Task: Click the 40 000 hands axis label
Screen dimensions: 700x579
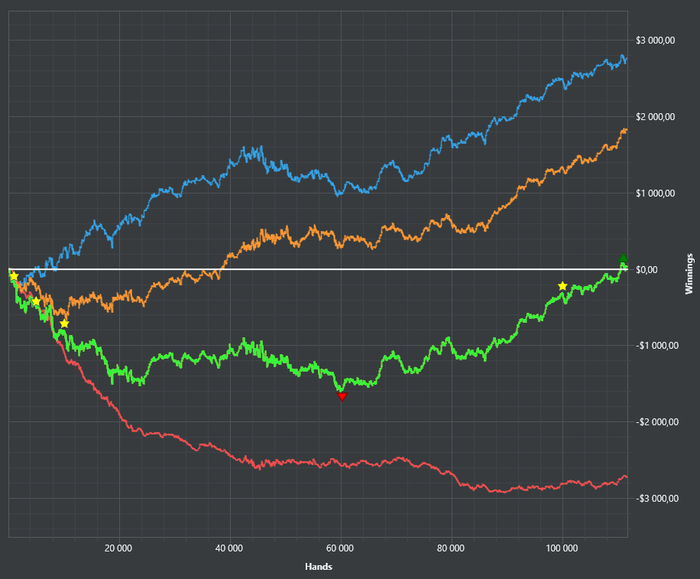Action: click(229, 548)
